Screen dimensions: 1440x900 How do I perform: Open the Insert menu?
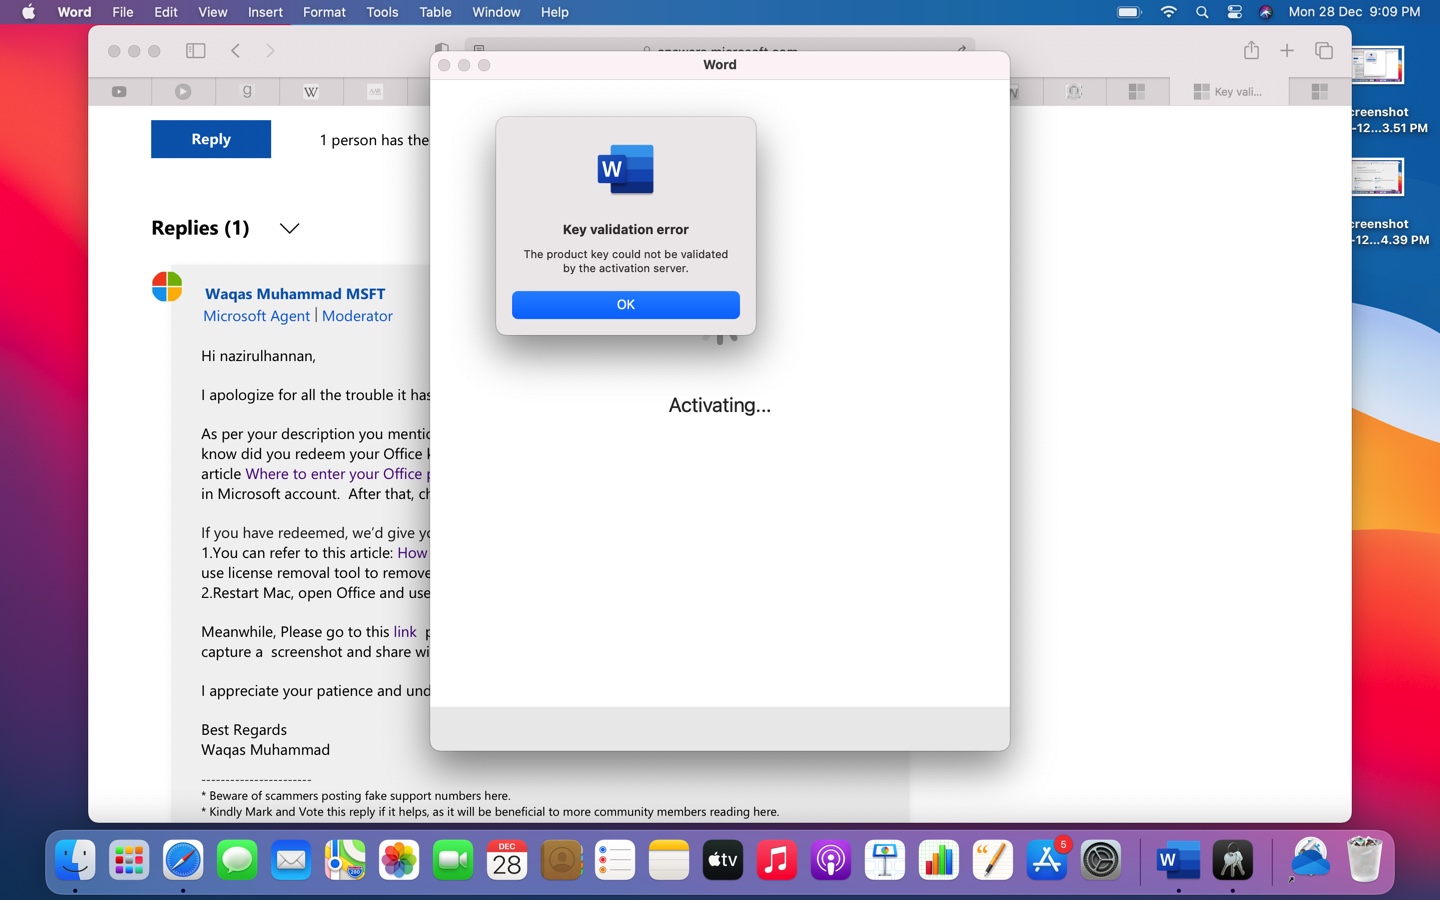point(265,12)
